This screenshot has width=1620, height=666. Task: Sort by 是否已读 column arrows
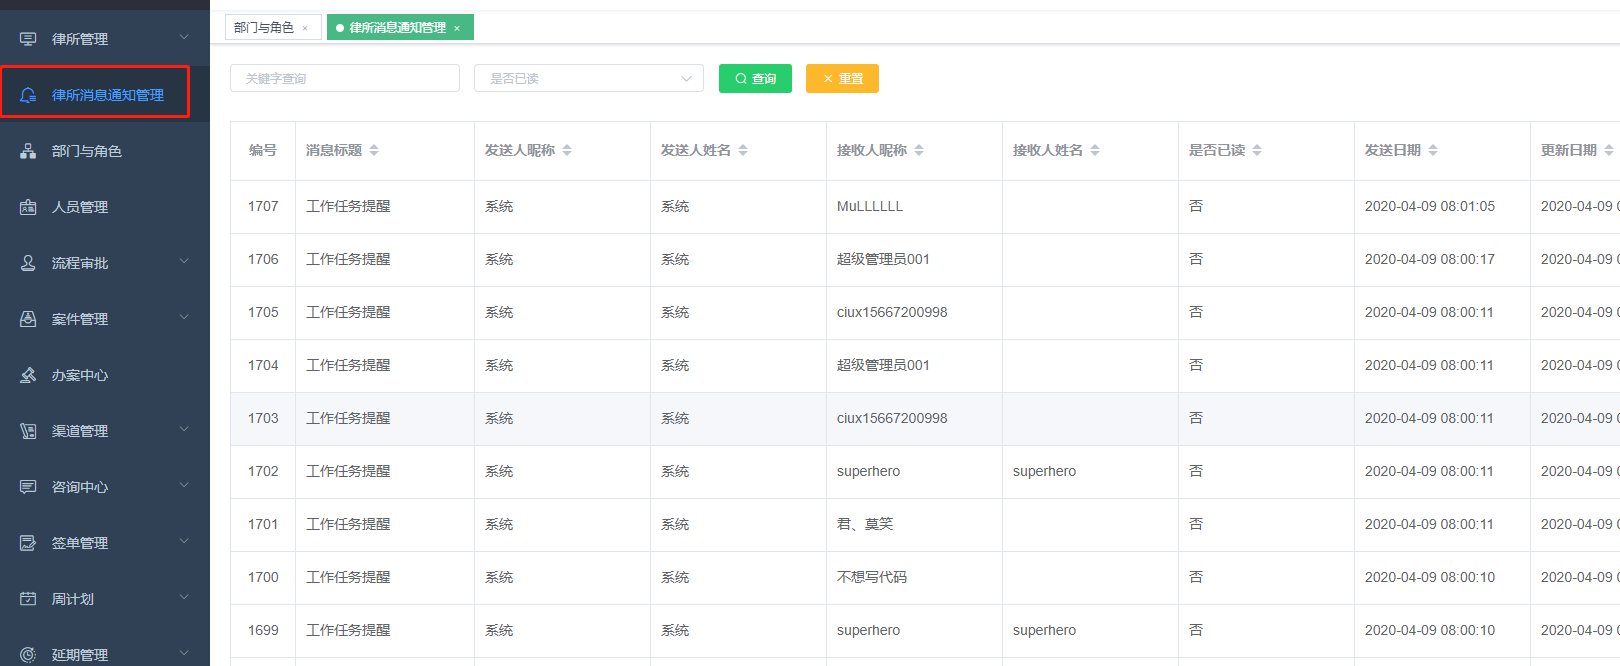point(1257,150)
